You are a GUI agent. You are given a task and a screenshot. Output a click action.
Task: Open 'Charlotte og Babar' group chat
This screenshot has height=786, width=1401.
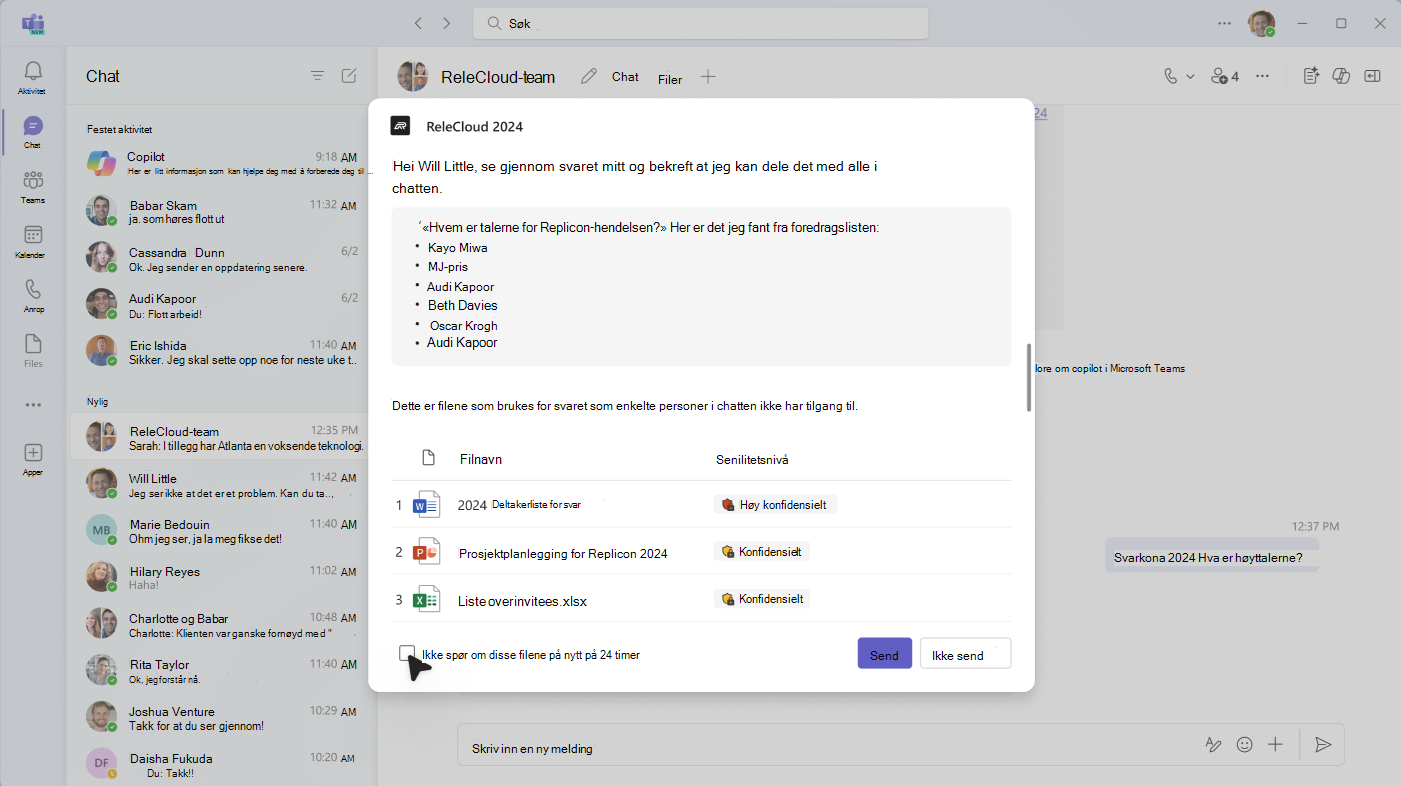tap(223, 624)
